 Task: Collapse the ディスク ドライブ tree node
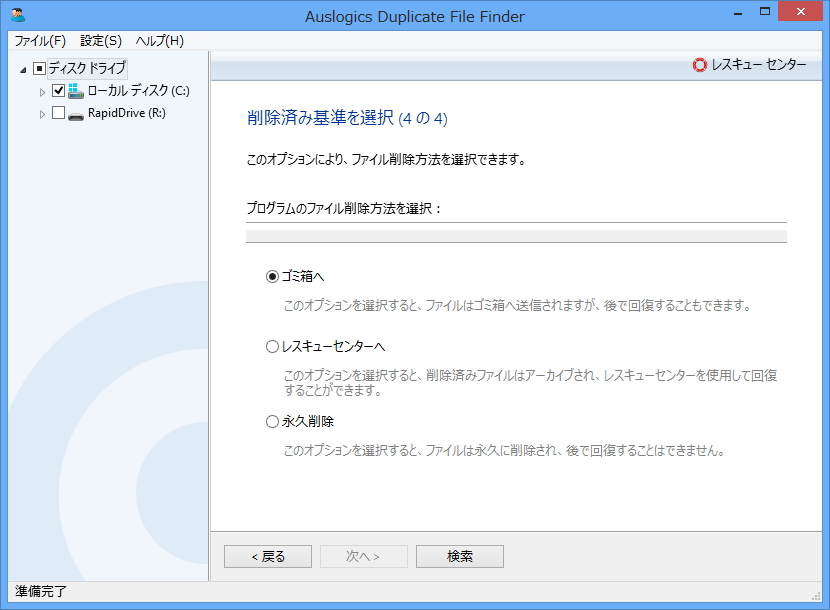pos(23,69)
